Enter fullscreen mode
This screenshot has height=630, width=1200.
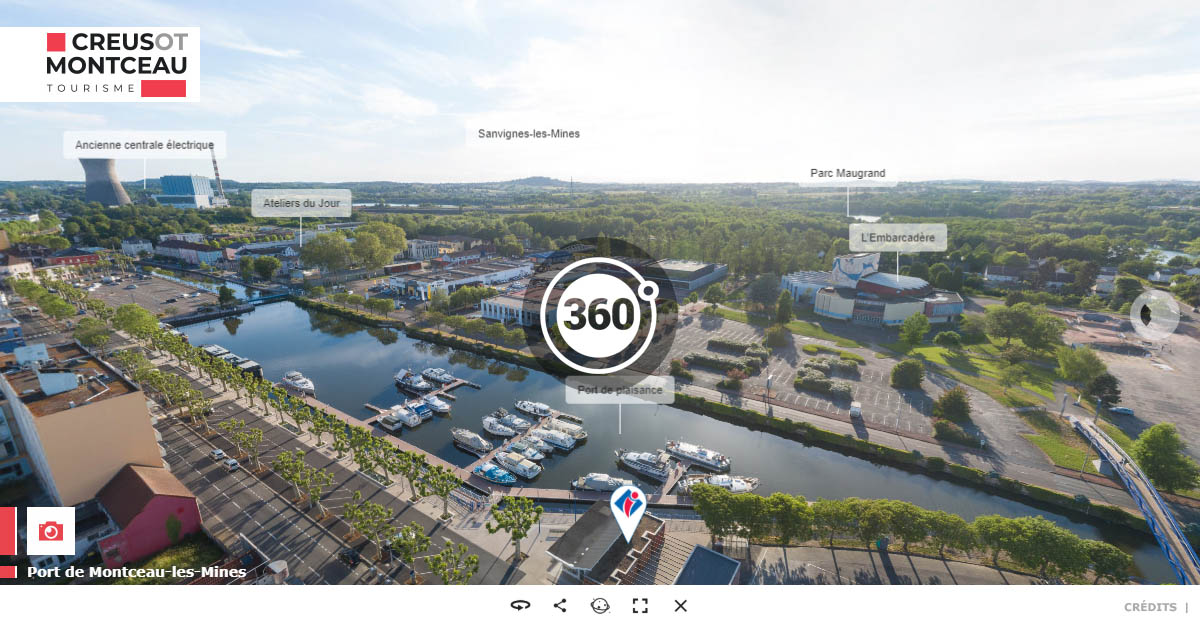click(640, 606)
